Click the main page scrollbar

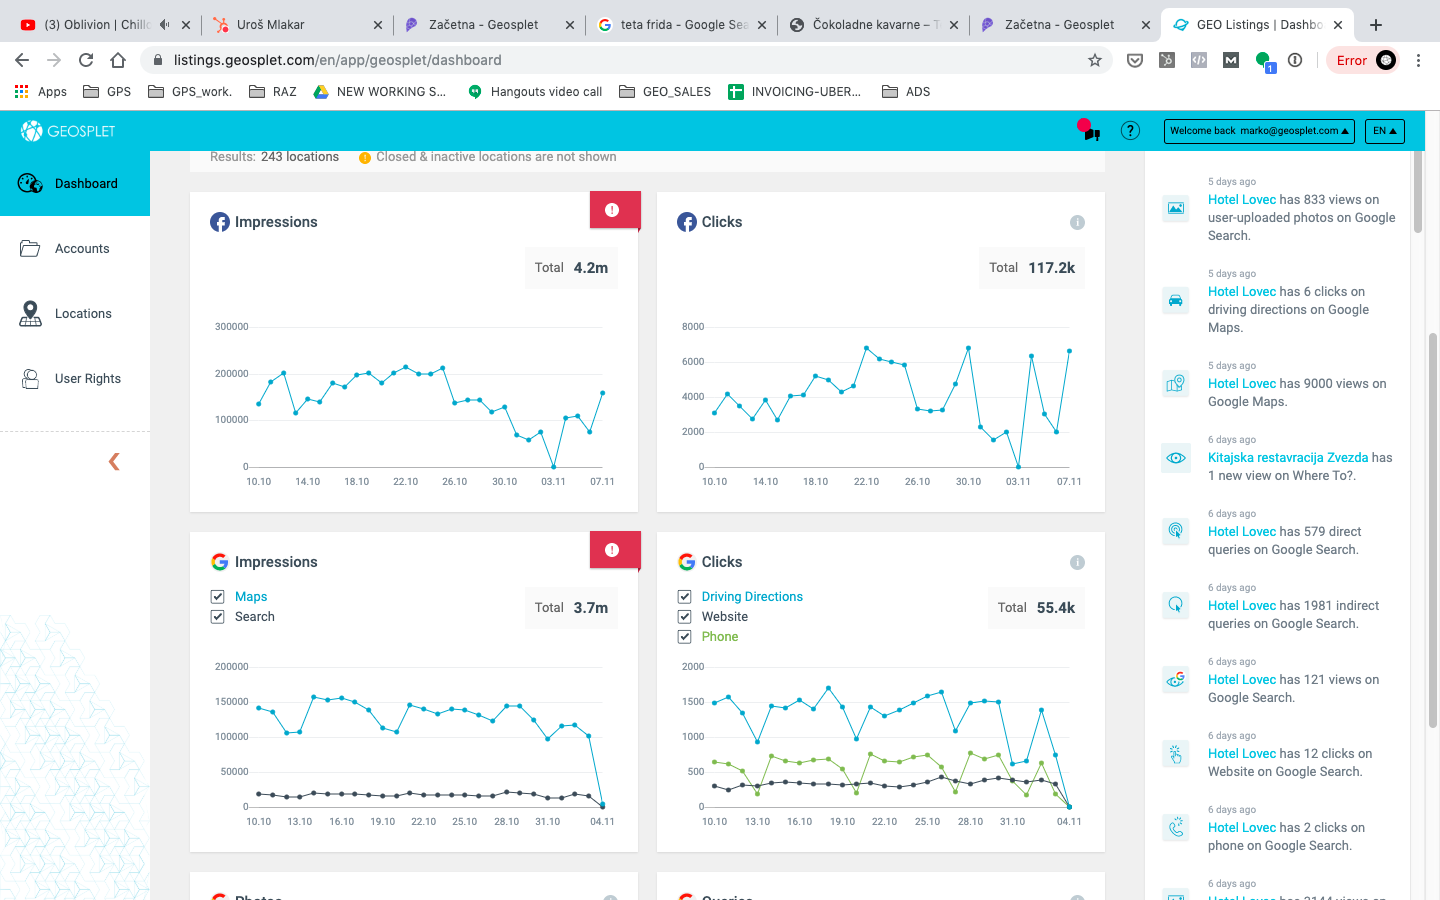tap(1433, 530)
